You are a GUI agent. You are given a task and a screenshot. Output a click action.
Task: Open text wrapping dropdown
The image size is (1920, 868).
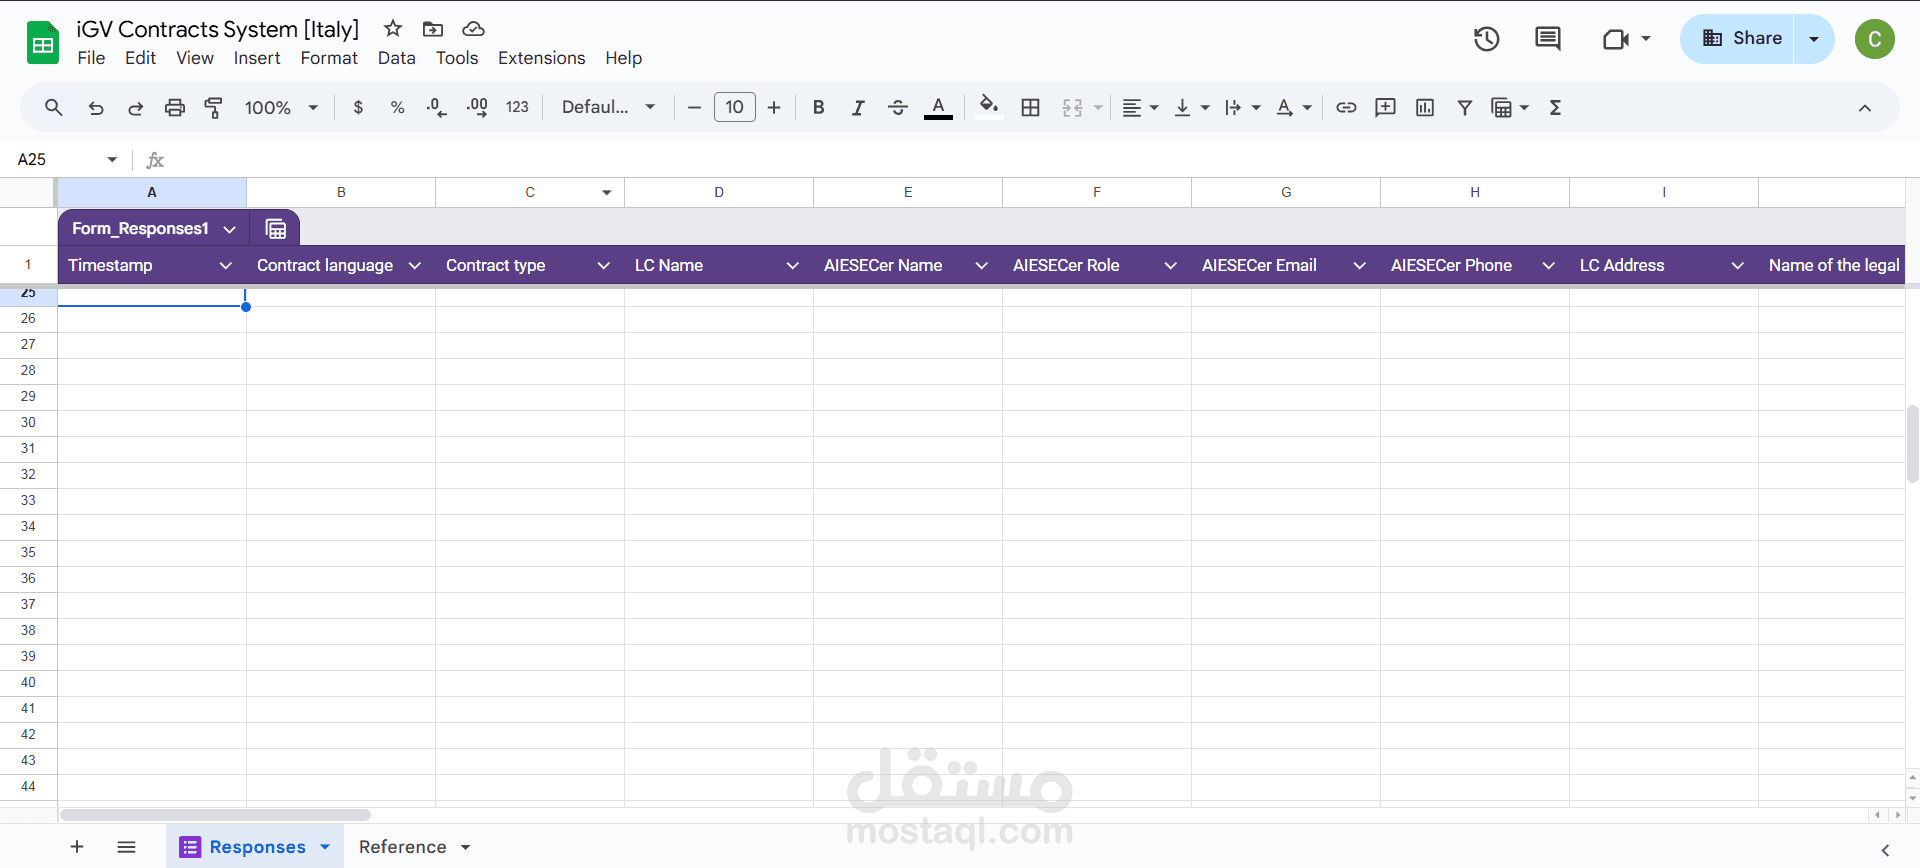(x=1242, y=108)
